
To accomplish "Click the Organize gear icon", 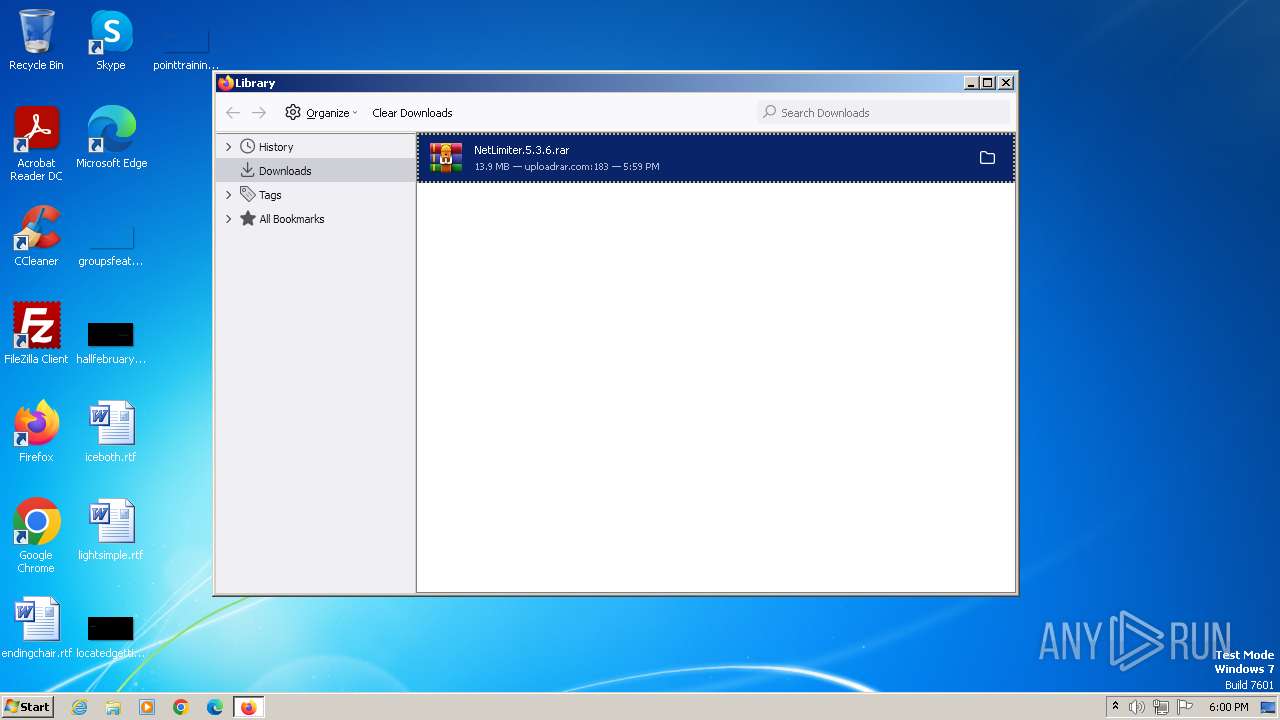I will pos(293,113).
